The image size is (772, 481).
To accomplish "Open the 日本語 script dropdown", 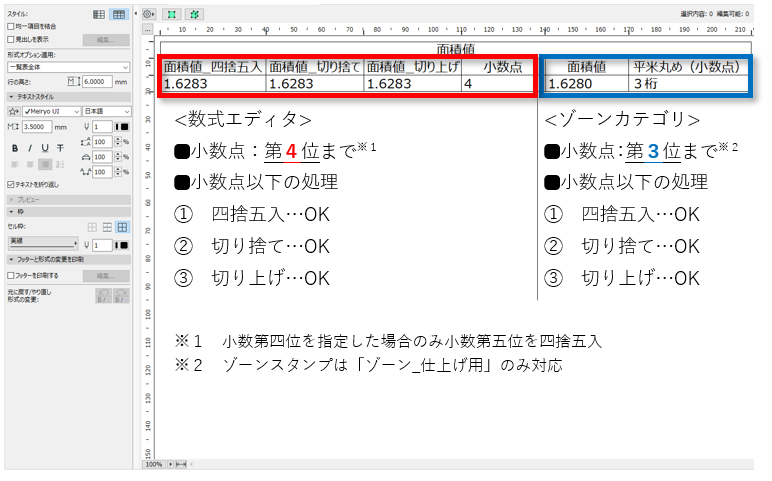I will [x=106, y=112].
